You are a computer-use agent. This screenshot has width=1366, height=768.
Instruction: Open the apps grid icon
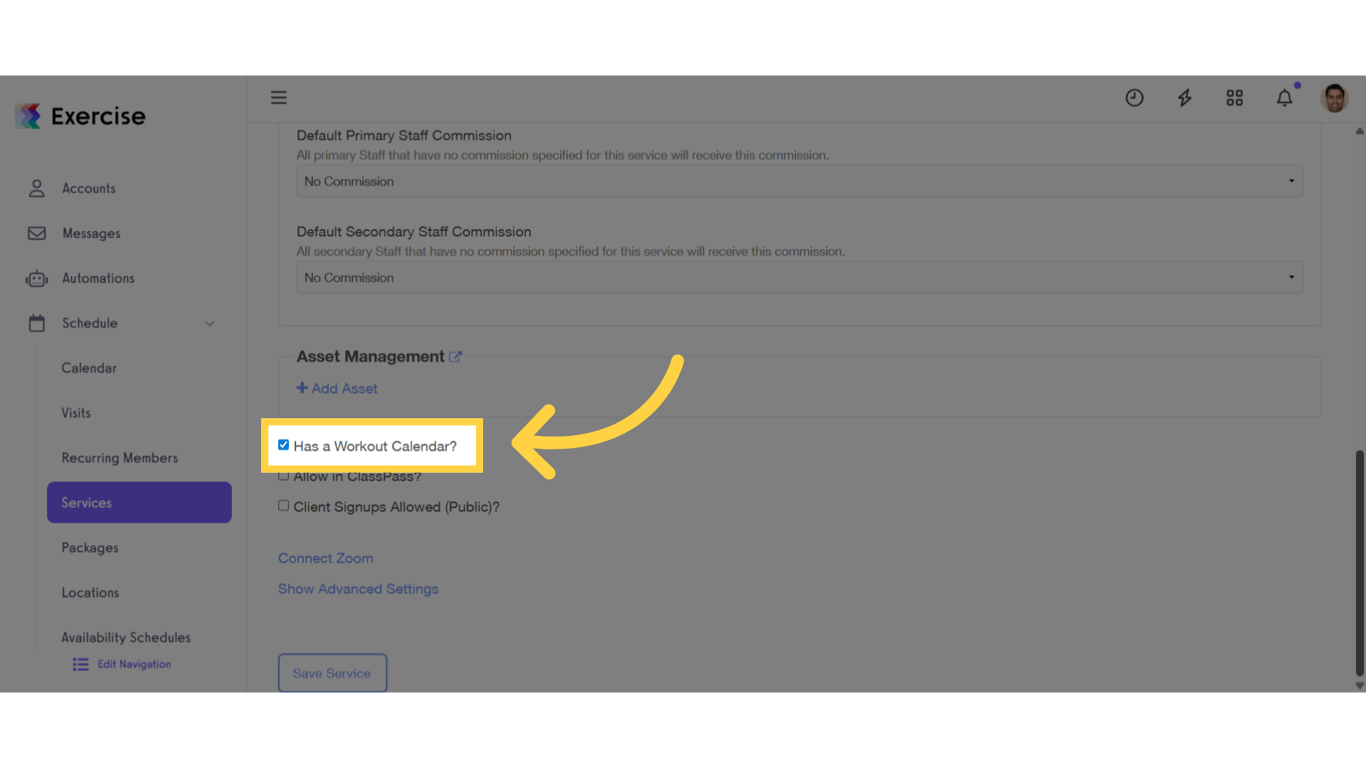tap(1235, 98)
